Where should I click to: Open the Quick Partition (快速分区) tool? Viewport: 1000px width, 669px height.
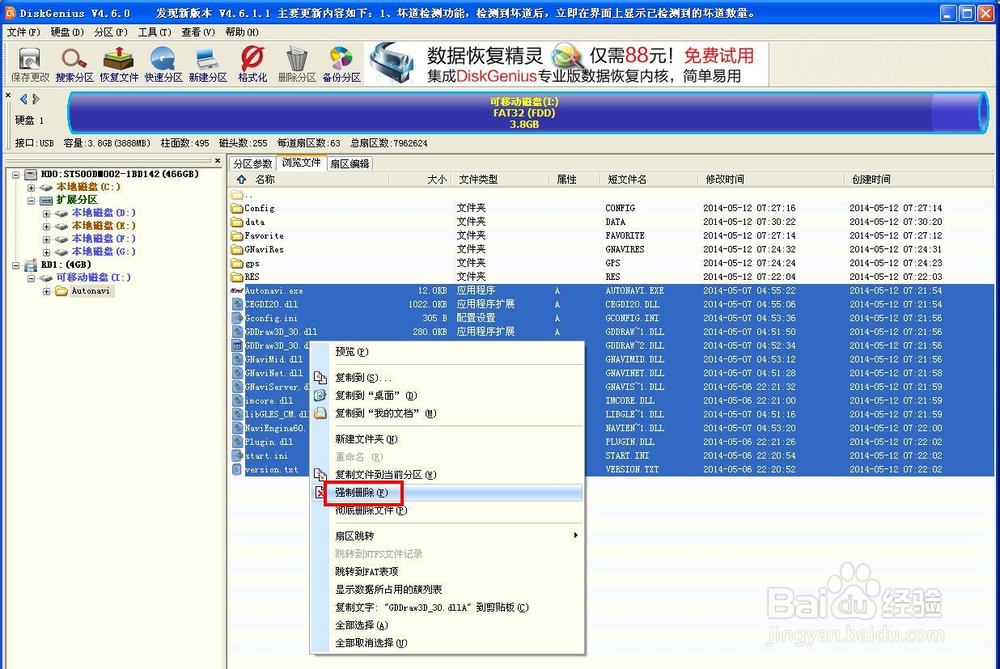click(163, 64)
